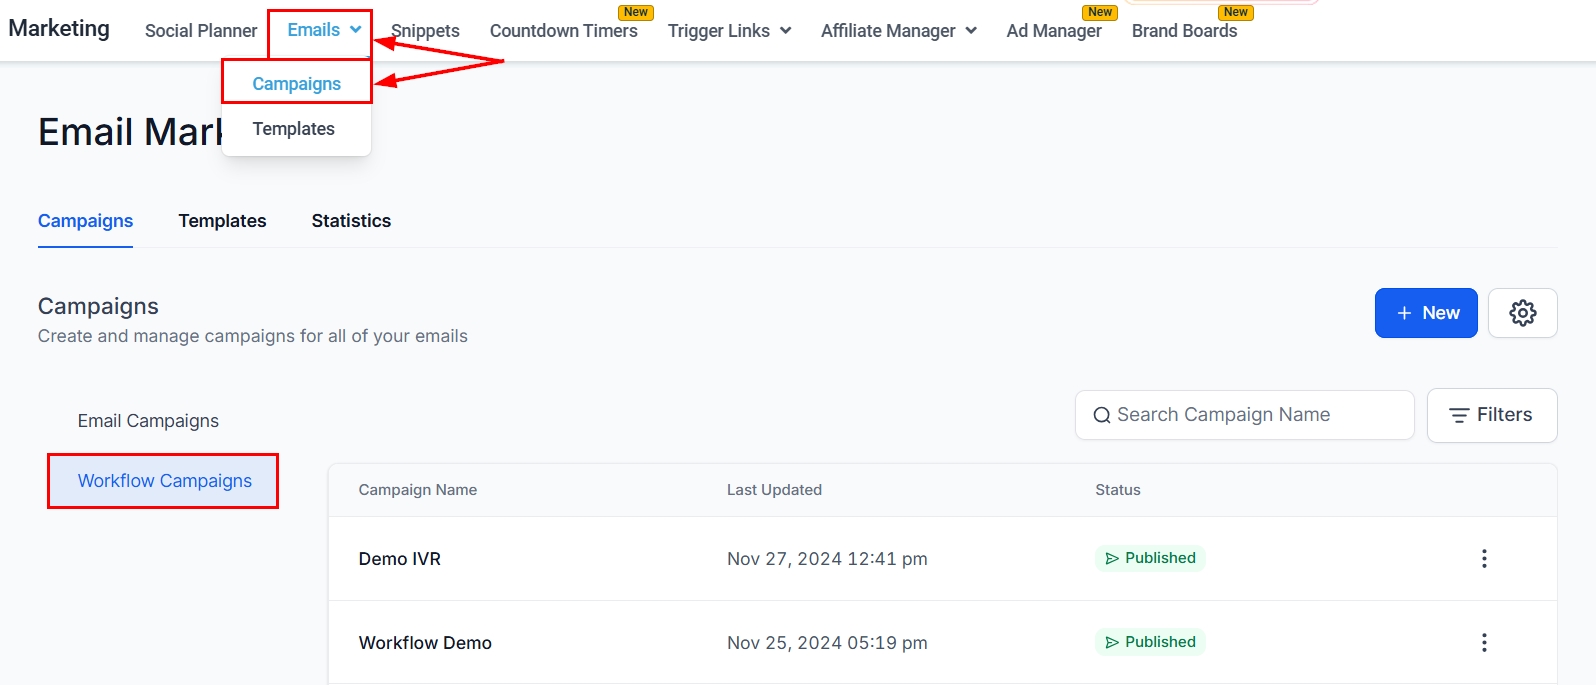The image size is (1596, 685).
Task: Expand the Emails dropdown chevron
Action: click(x=355, y=30)
